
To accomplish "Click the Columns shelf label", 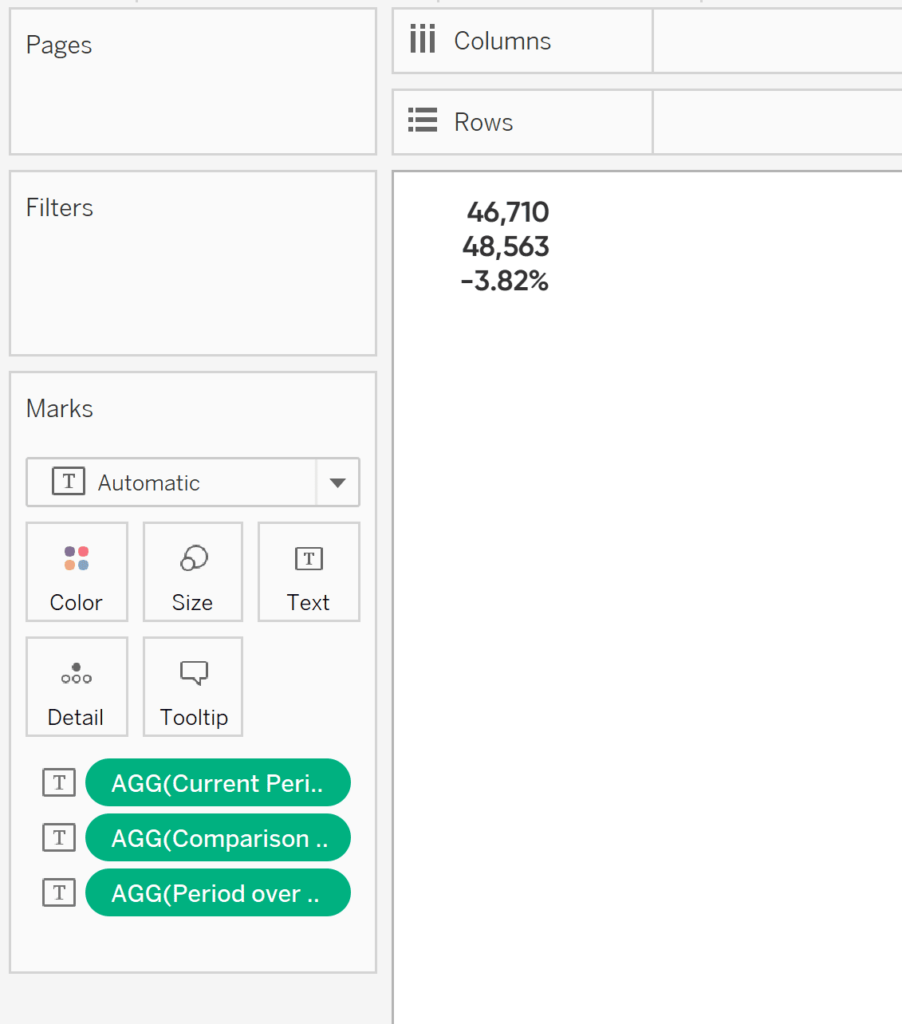I will (x=502, y=40).
